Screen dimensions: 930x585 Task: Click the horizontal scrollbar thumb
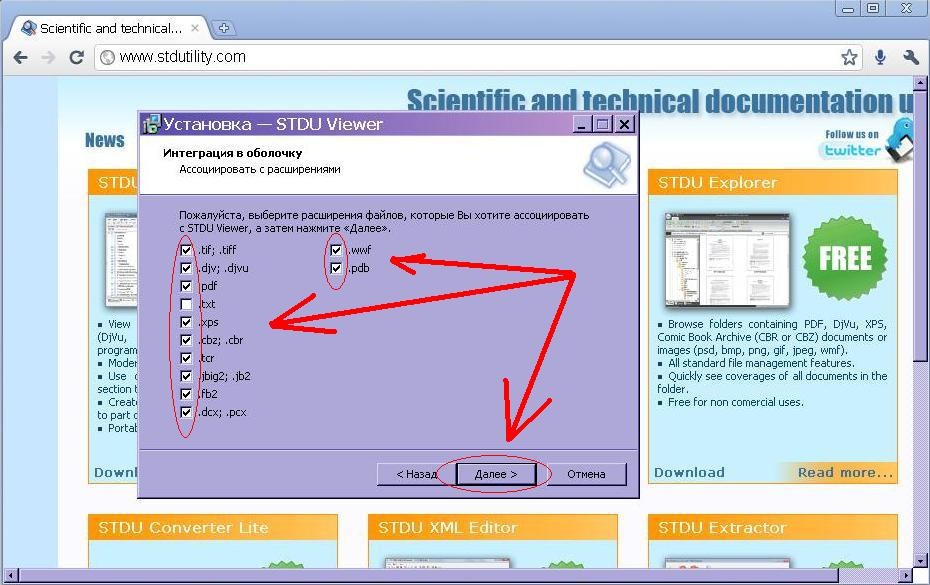428,576
